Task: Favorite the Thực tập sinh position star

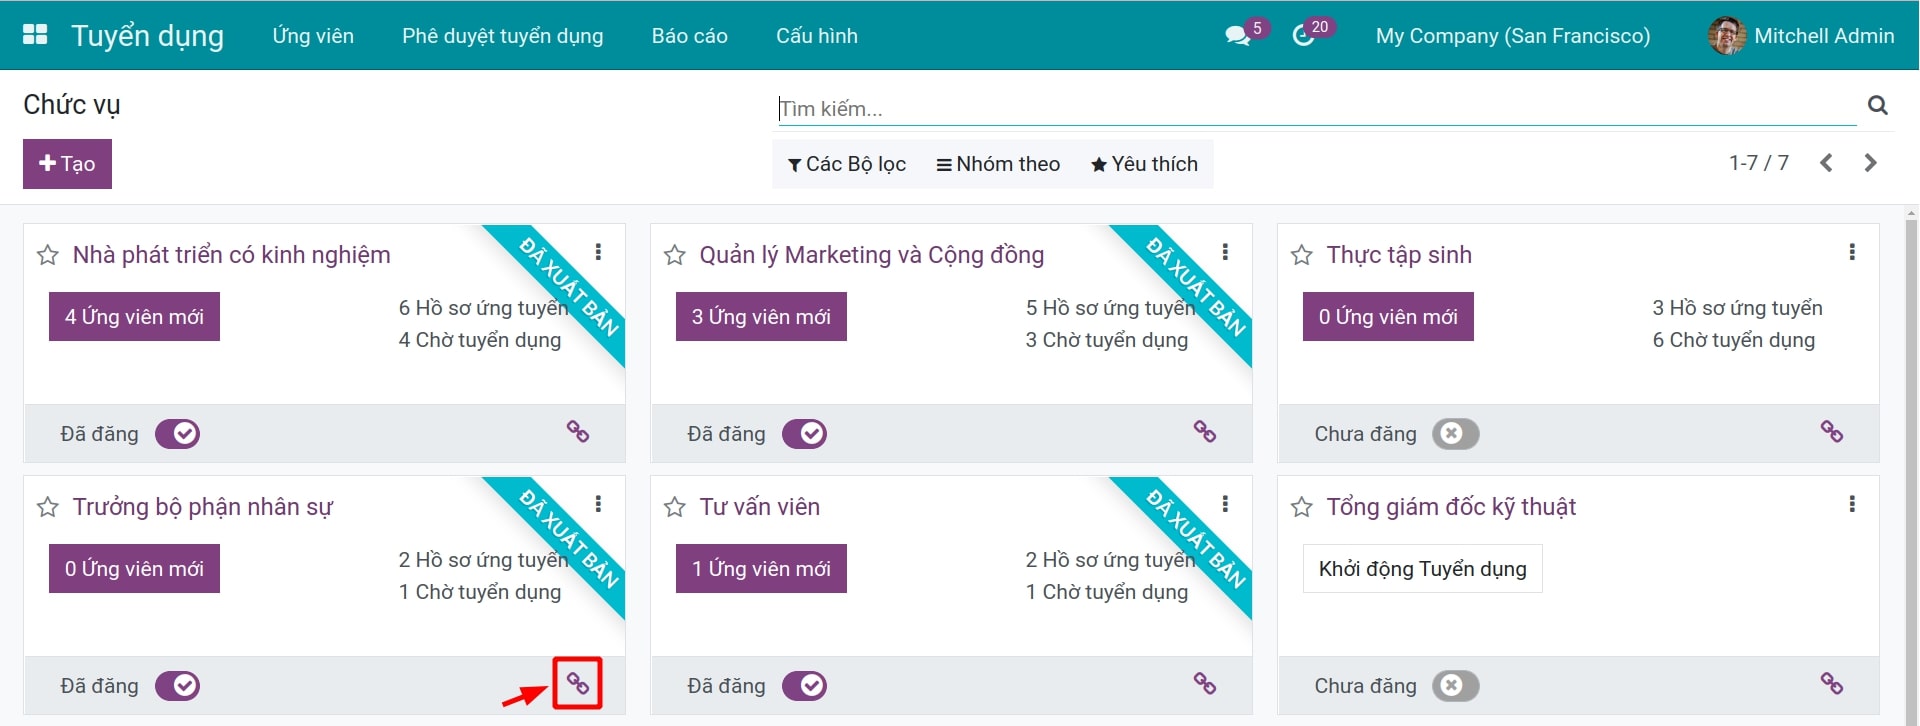Action: (x=1301, y=256)
